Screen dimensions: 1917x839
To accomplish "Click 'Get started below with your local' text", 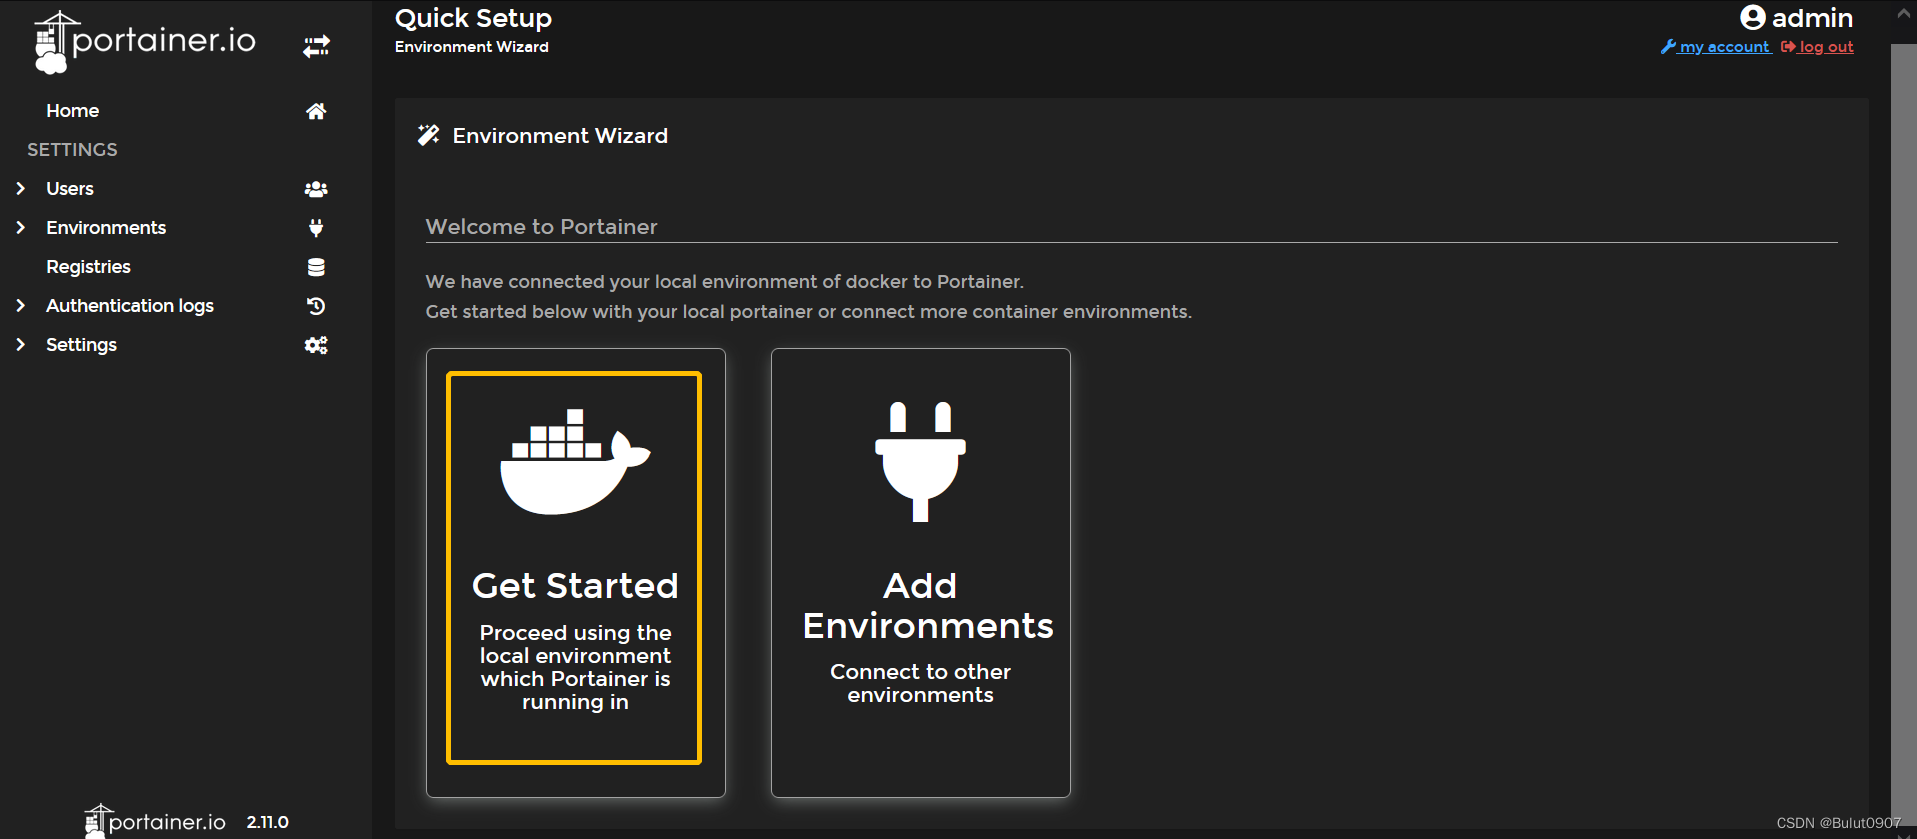I will click(808, 312).
